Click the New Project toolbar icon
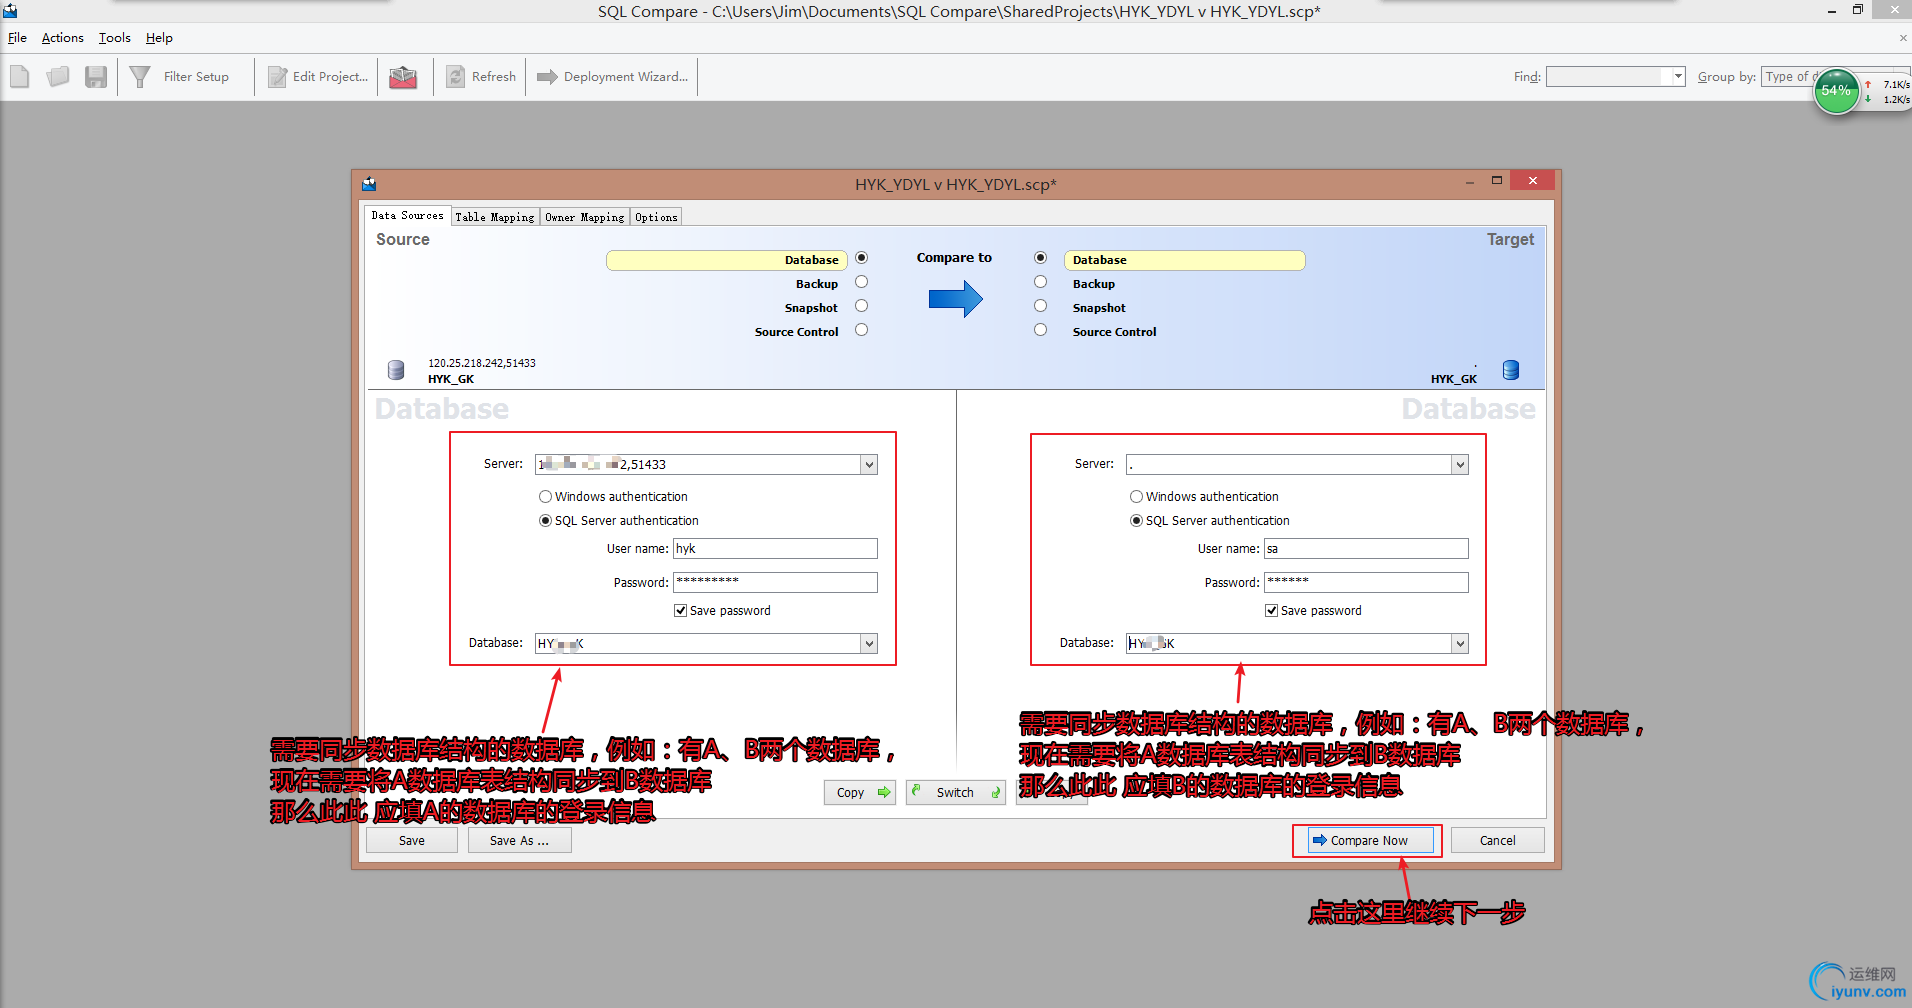 [x=20, y=77]
